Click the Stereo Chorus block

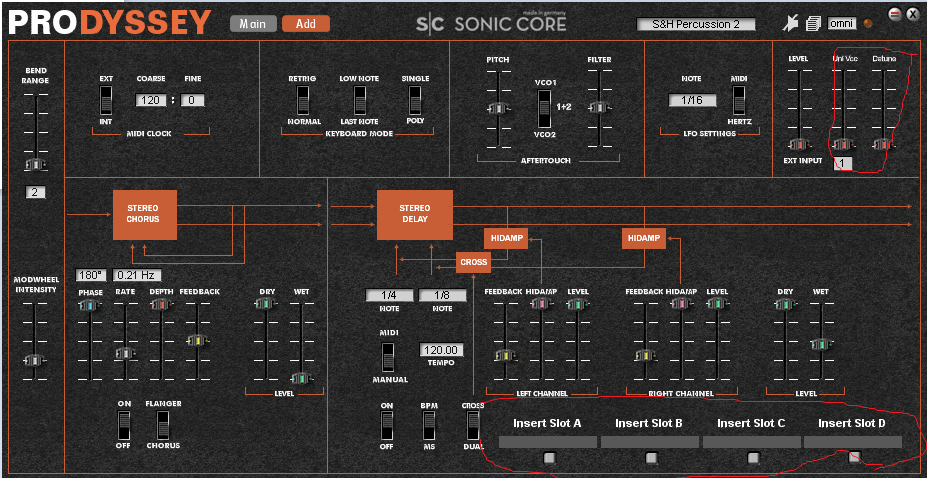tap(144, 214)
